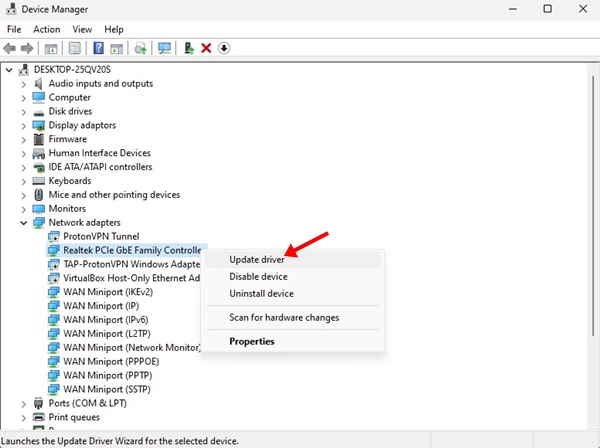The width and height of the screenshot is (600, 448).
Task: Click the ProtonVPN Tunnel adapter icon
Action: 54,237
